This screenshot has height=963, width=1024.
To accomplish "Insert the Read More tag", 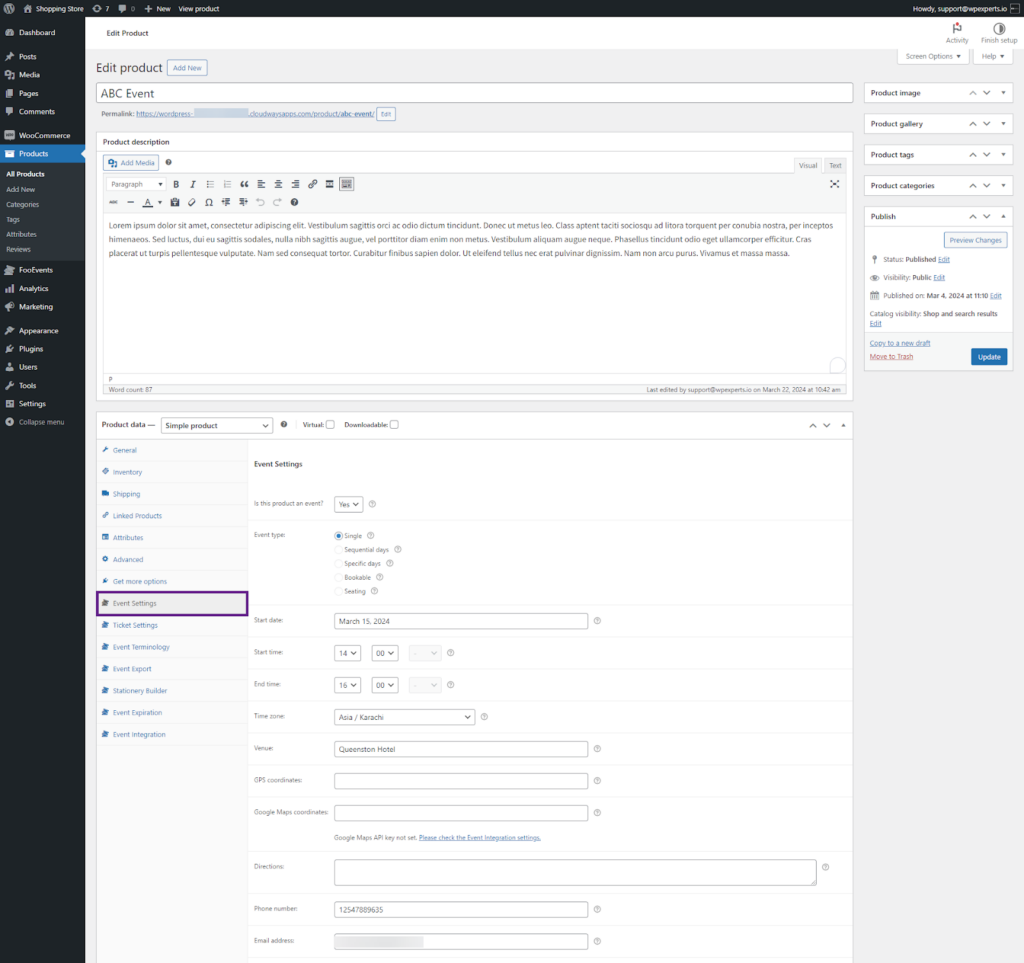I will (x=330, y=184).
